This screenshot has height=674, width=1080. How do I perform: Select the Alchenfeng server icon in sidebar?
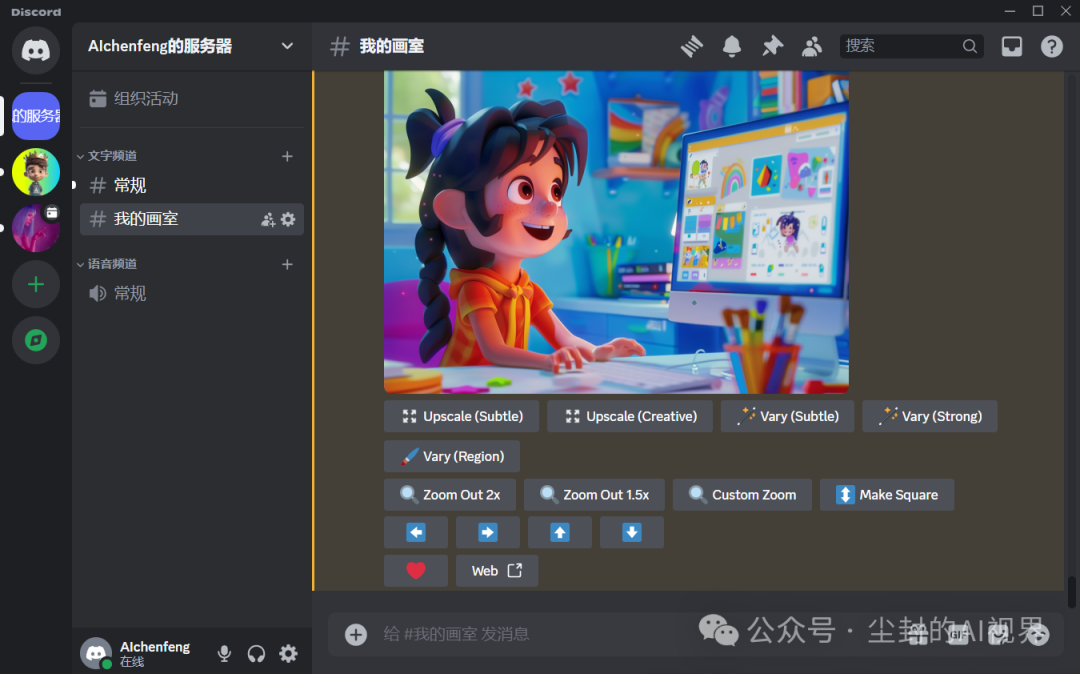pos(36,116)
